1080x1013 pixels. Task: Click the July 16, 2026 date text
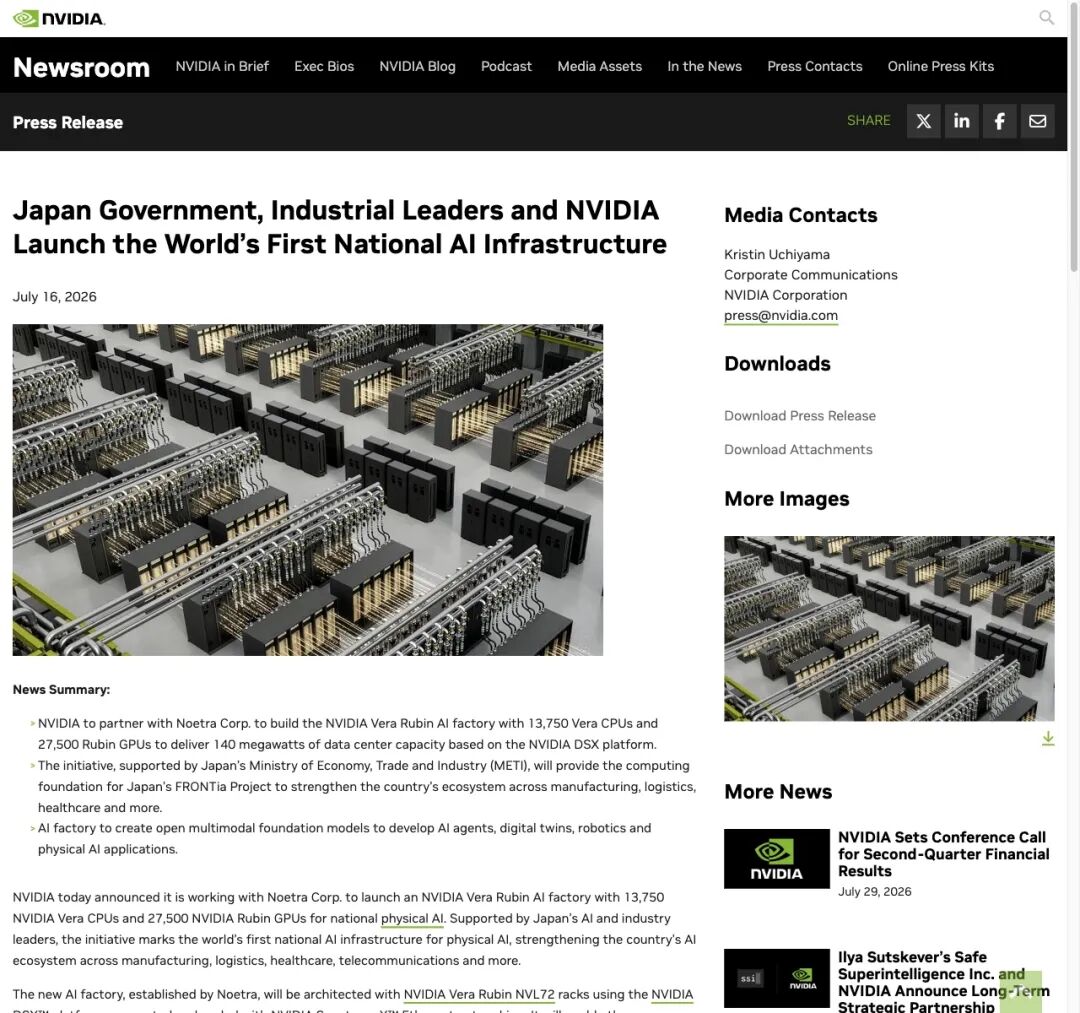(54, 296)
